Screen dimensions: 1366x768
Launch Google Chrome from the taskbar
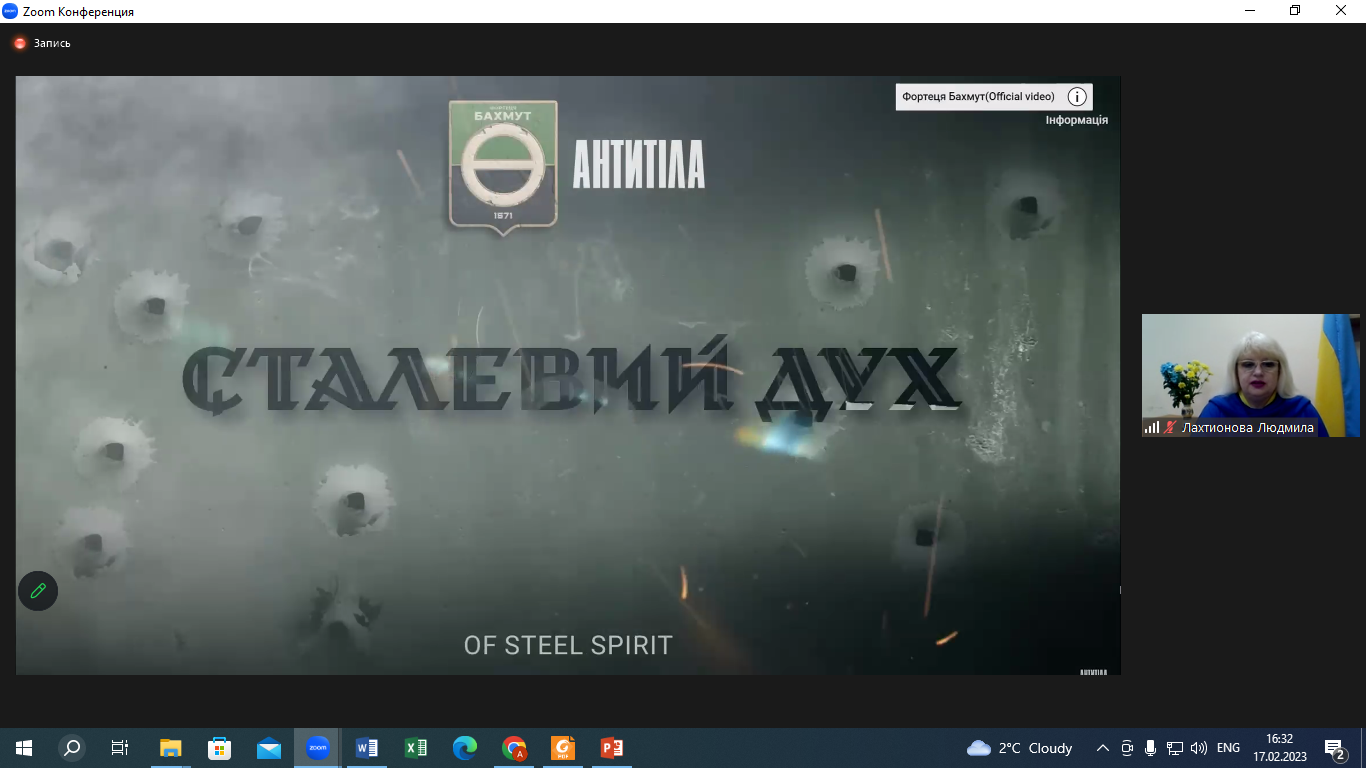pyautogui.click(x=514, y=748)
